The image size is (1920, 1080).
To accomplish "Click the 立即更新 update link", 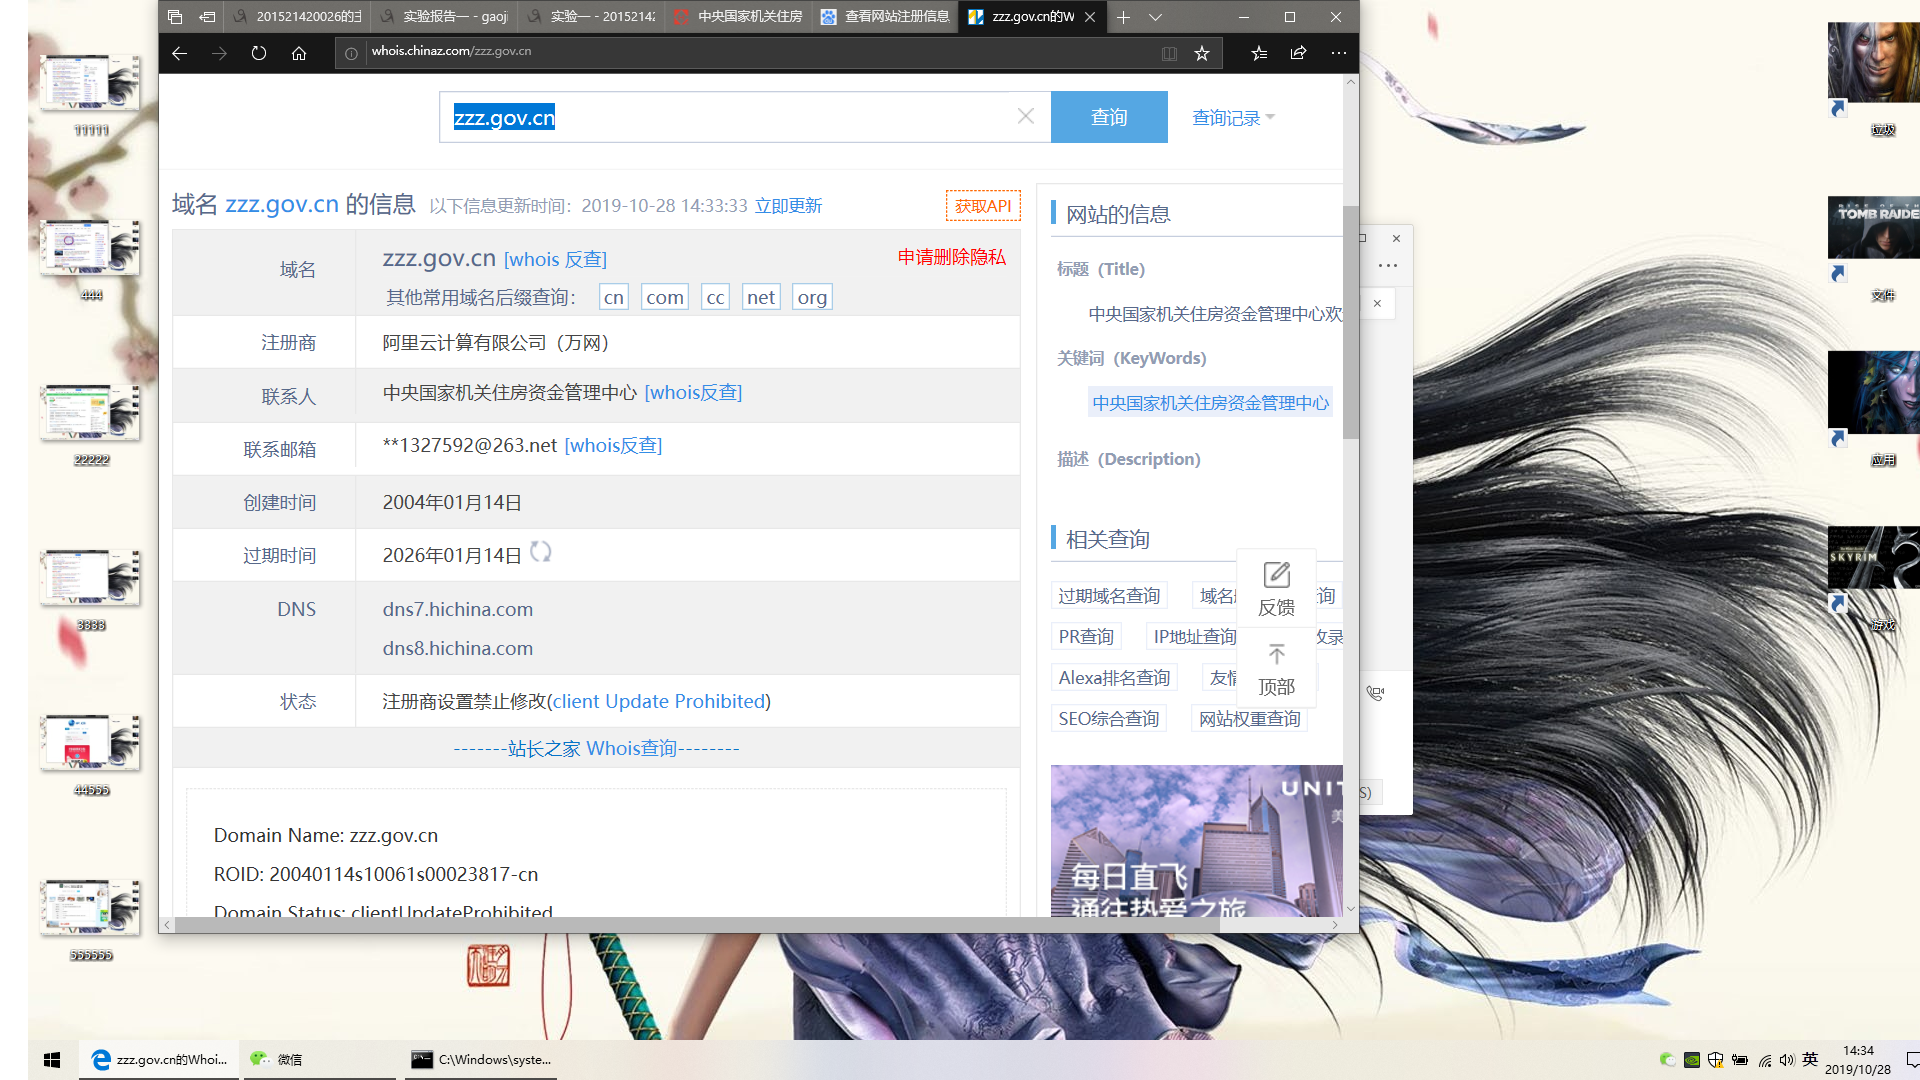I will coord(788,206).
